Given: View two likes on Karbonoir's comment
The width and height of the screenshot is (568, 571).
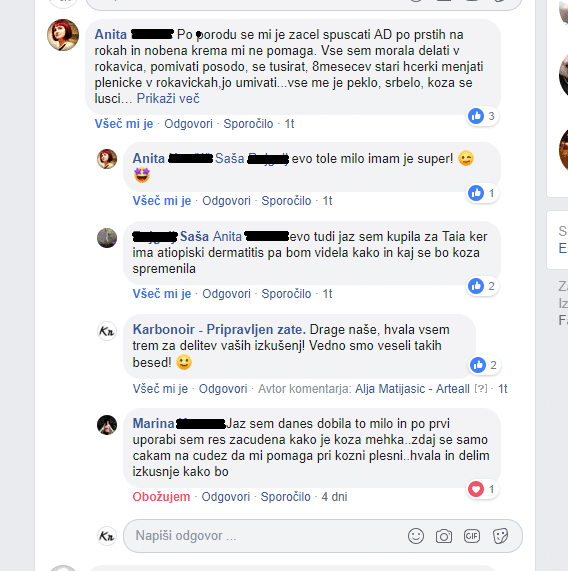Looking at the screenshot, I should [485, 365].
